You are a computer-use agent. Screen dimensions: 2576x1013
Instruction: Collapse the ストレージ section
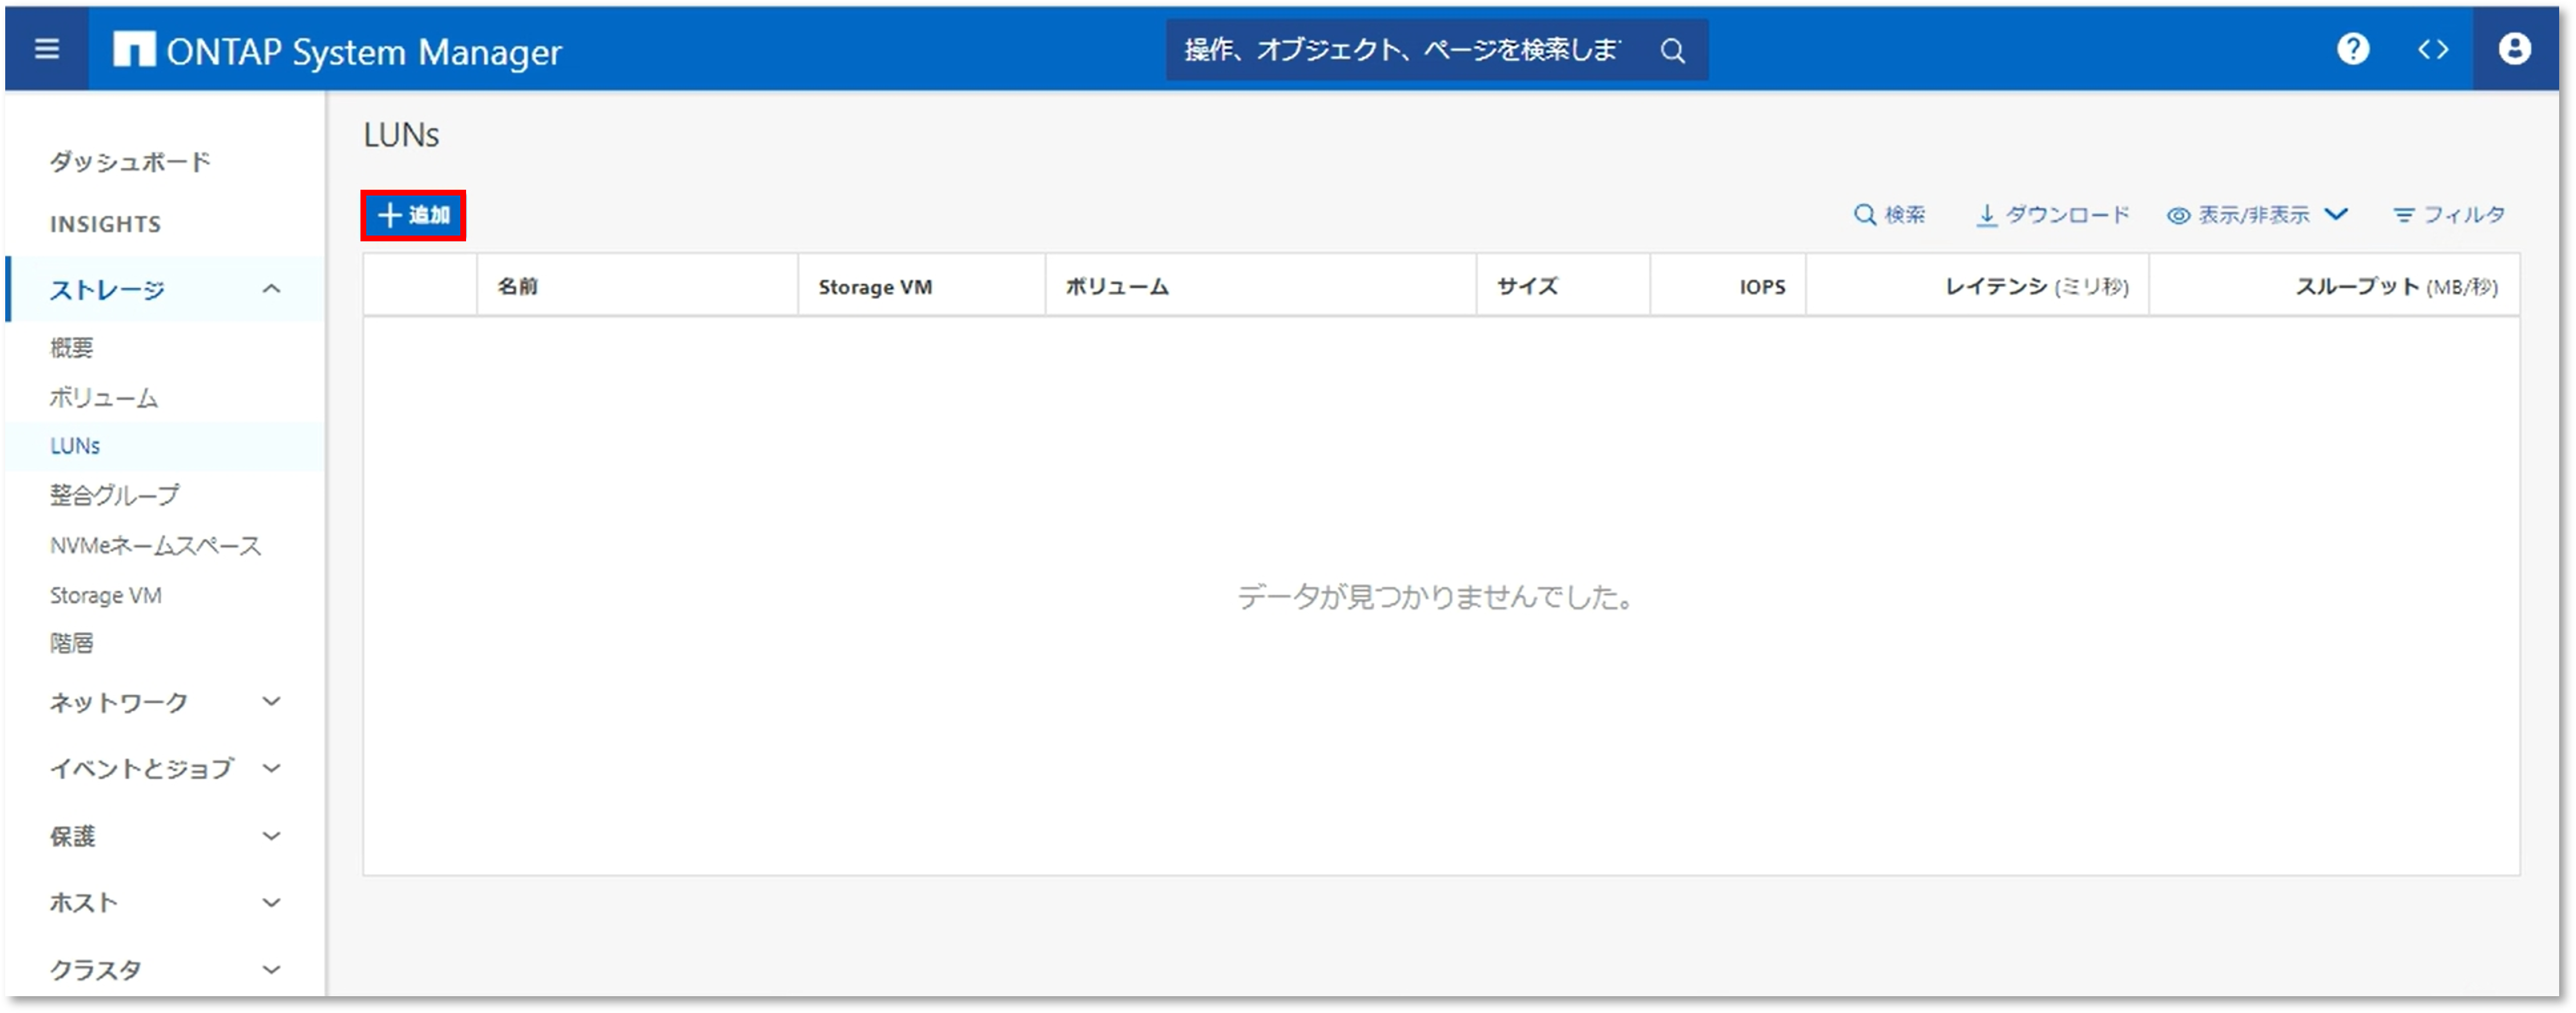coord(165,290)
